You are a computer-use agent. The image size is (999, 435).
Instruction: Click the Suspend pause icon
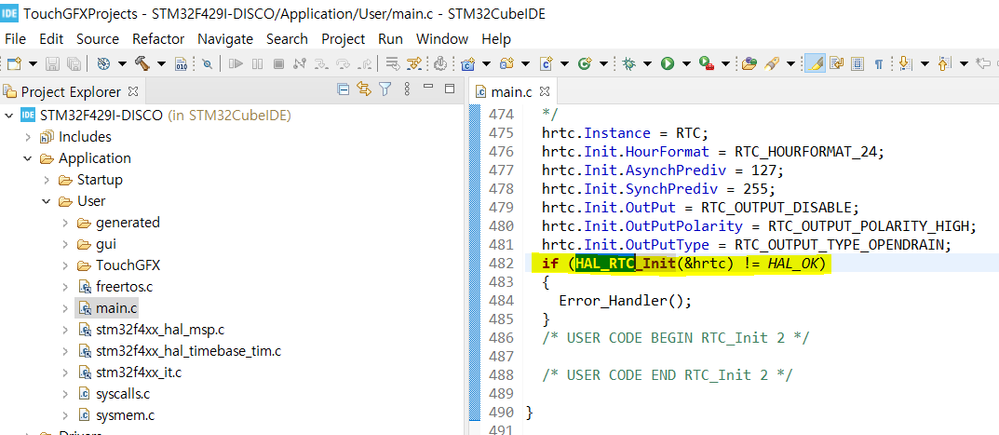(x=257, y=64)
